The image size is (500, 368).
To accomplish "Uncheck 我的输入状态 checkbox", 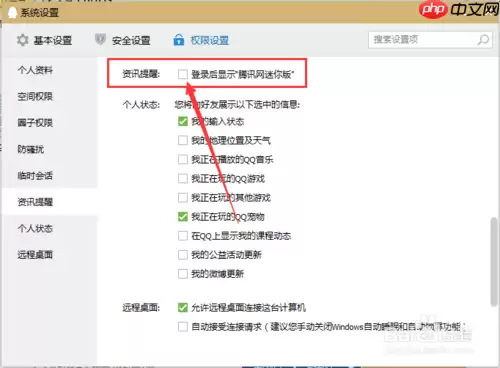I will point(183,121).
